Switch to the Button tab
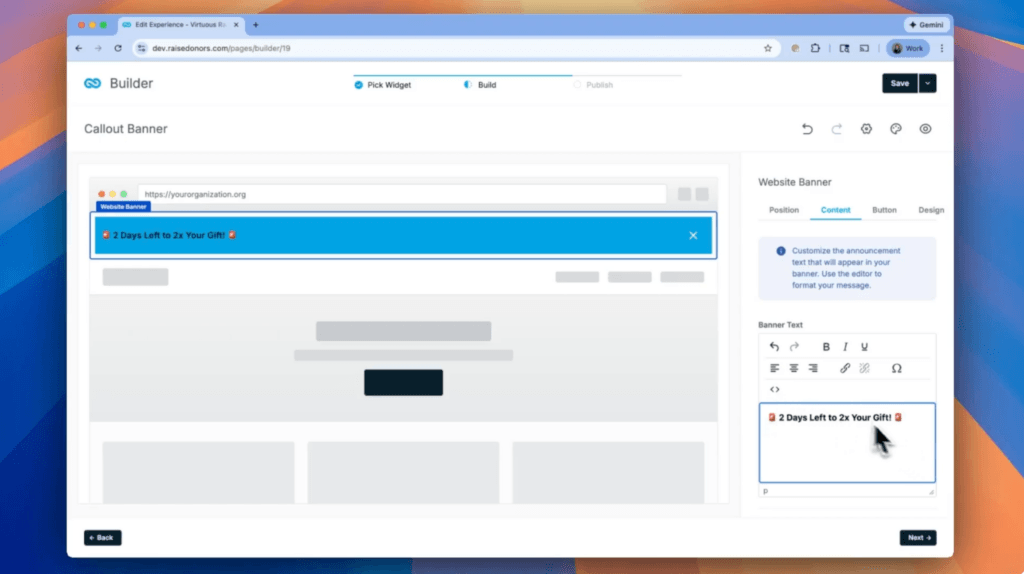1024x574 pixels. click(x=884, y=210)
